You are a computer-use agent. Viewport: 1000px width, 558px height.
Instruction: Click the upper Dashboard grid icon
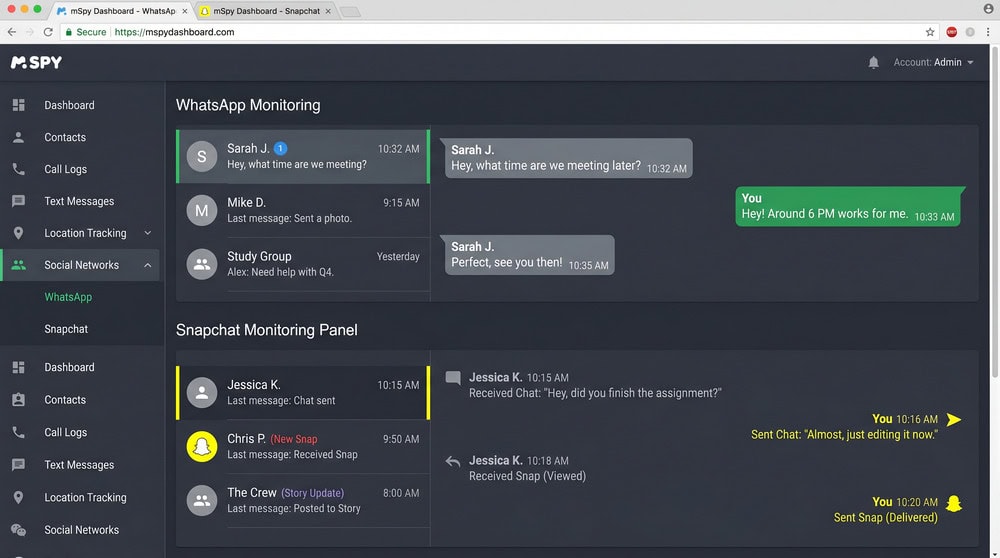click(x=18, y=105)
